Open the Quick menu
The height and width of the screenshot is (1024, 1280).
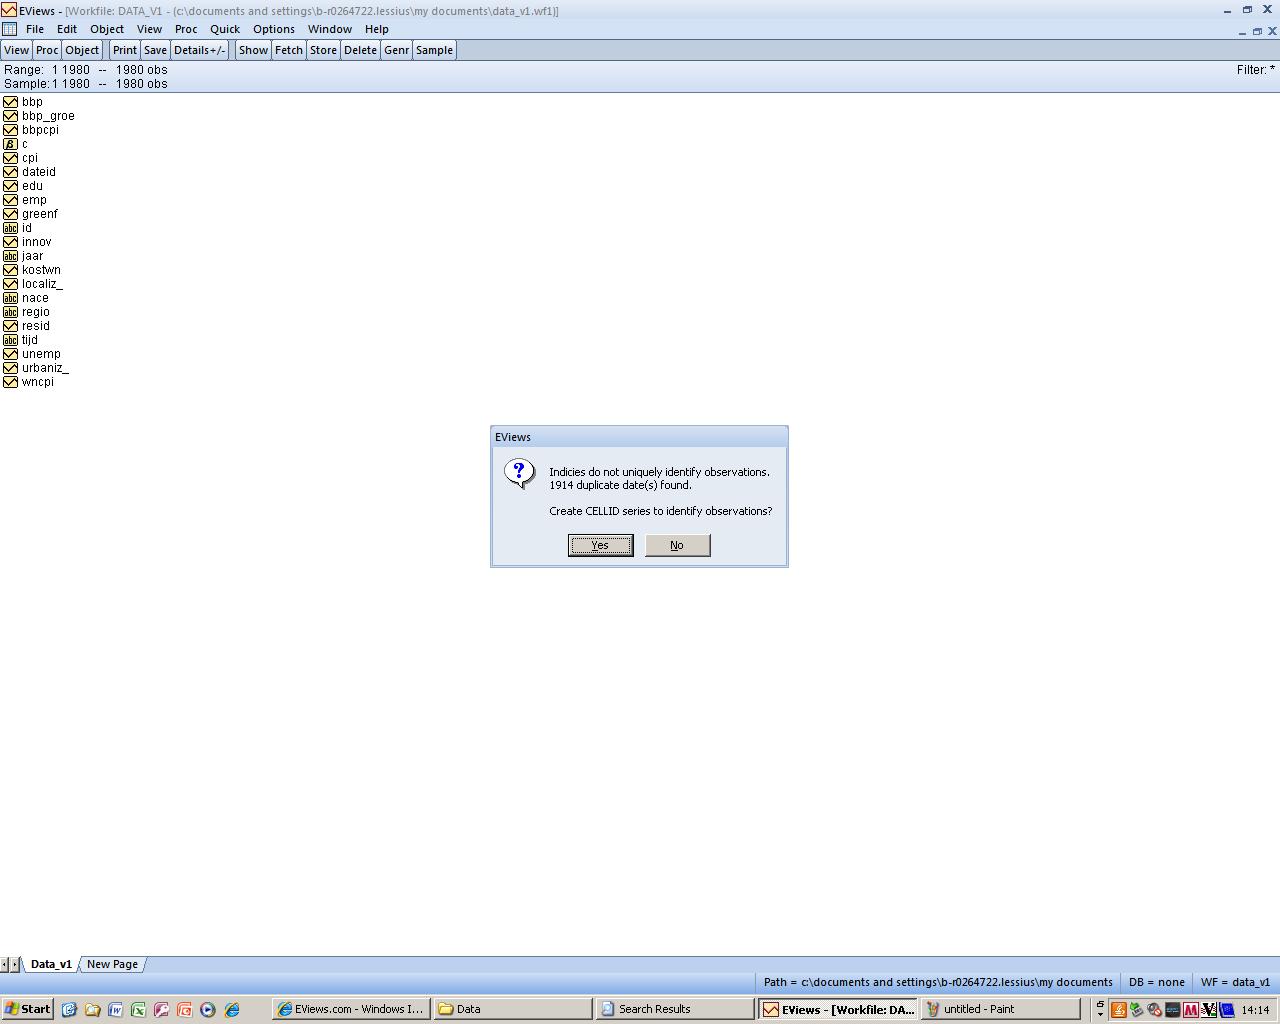(x=224, y=29)
